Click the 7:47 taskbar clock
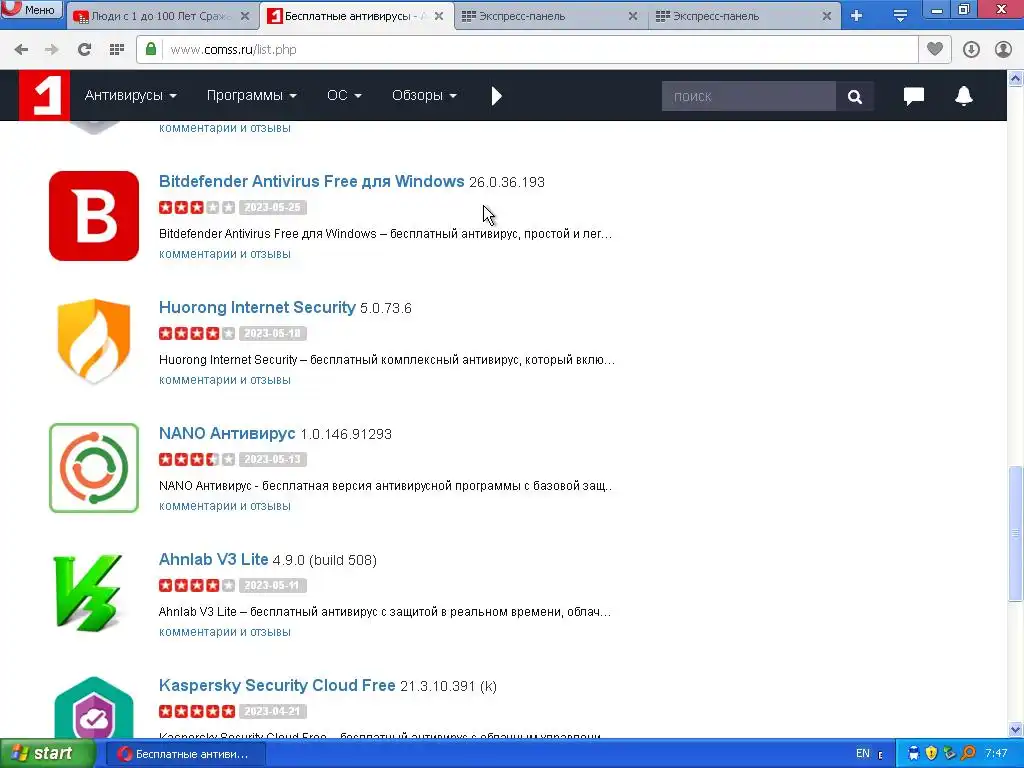Viewport: 1024px width, 768px height. point(996,754)
